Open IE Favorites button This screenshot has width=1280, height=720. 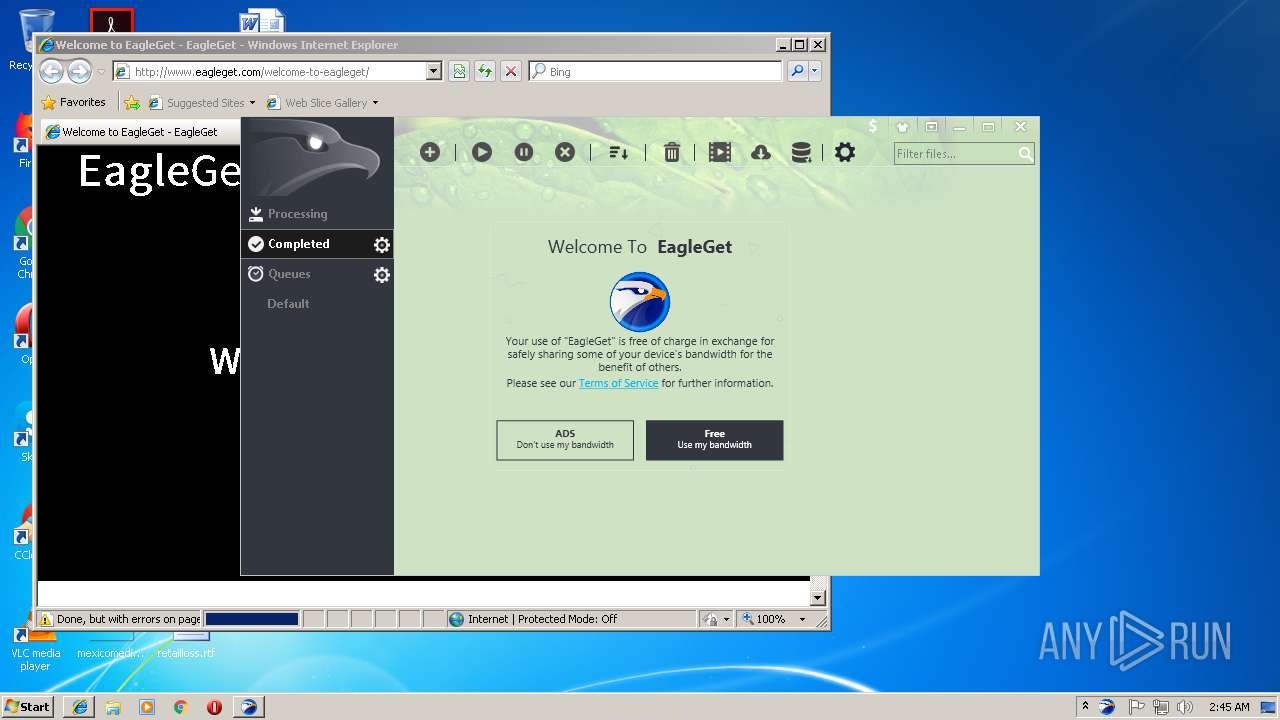coord(74,102)
